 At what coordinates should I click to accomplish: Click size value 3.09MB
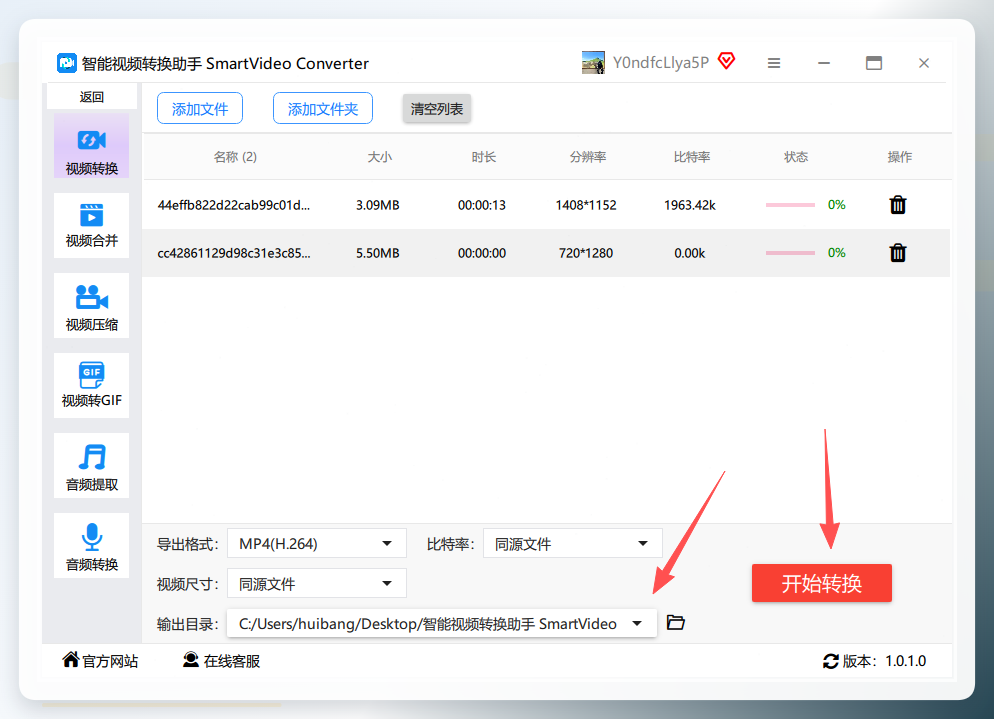point(378,205)
